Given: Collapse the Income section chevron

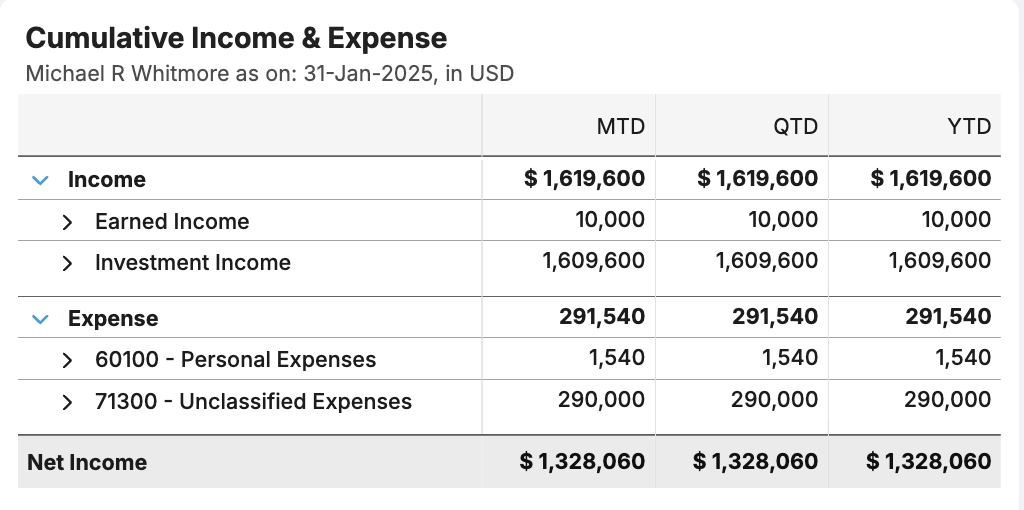Looking at the screenshot, I should click(40, 180).
